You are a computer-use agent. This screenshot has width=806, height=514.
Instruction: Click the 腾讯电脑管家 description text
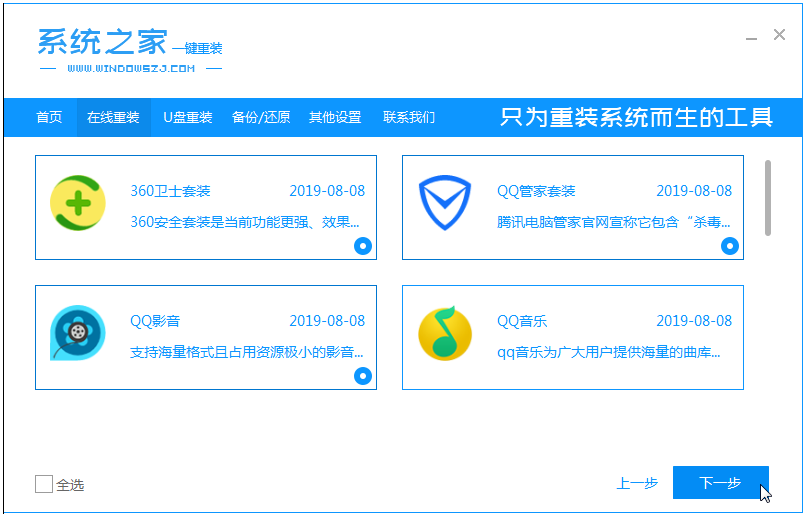point(614,222)
